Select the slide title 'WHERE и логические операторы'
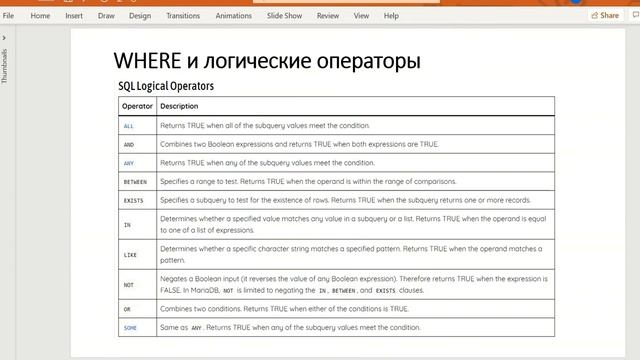This screenshot has width=640, height=360. coord(267,61)
